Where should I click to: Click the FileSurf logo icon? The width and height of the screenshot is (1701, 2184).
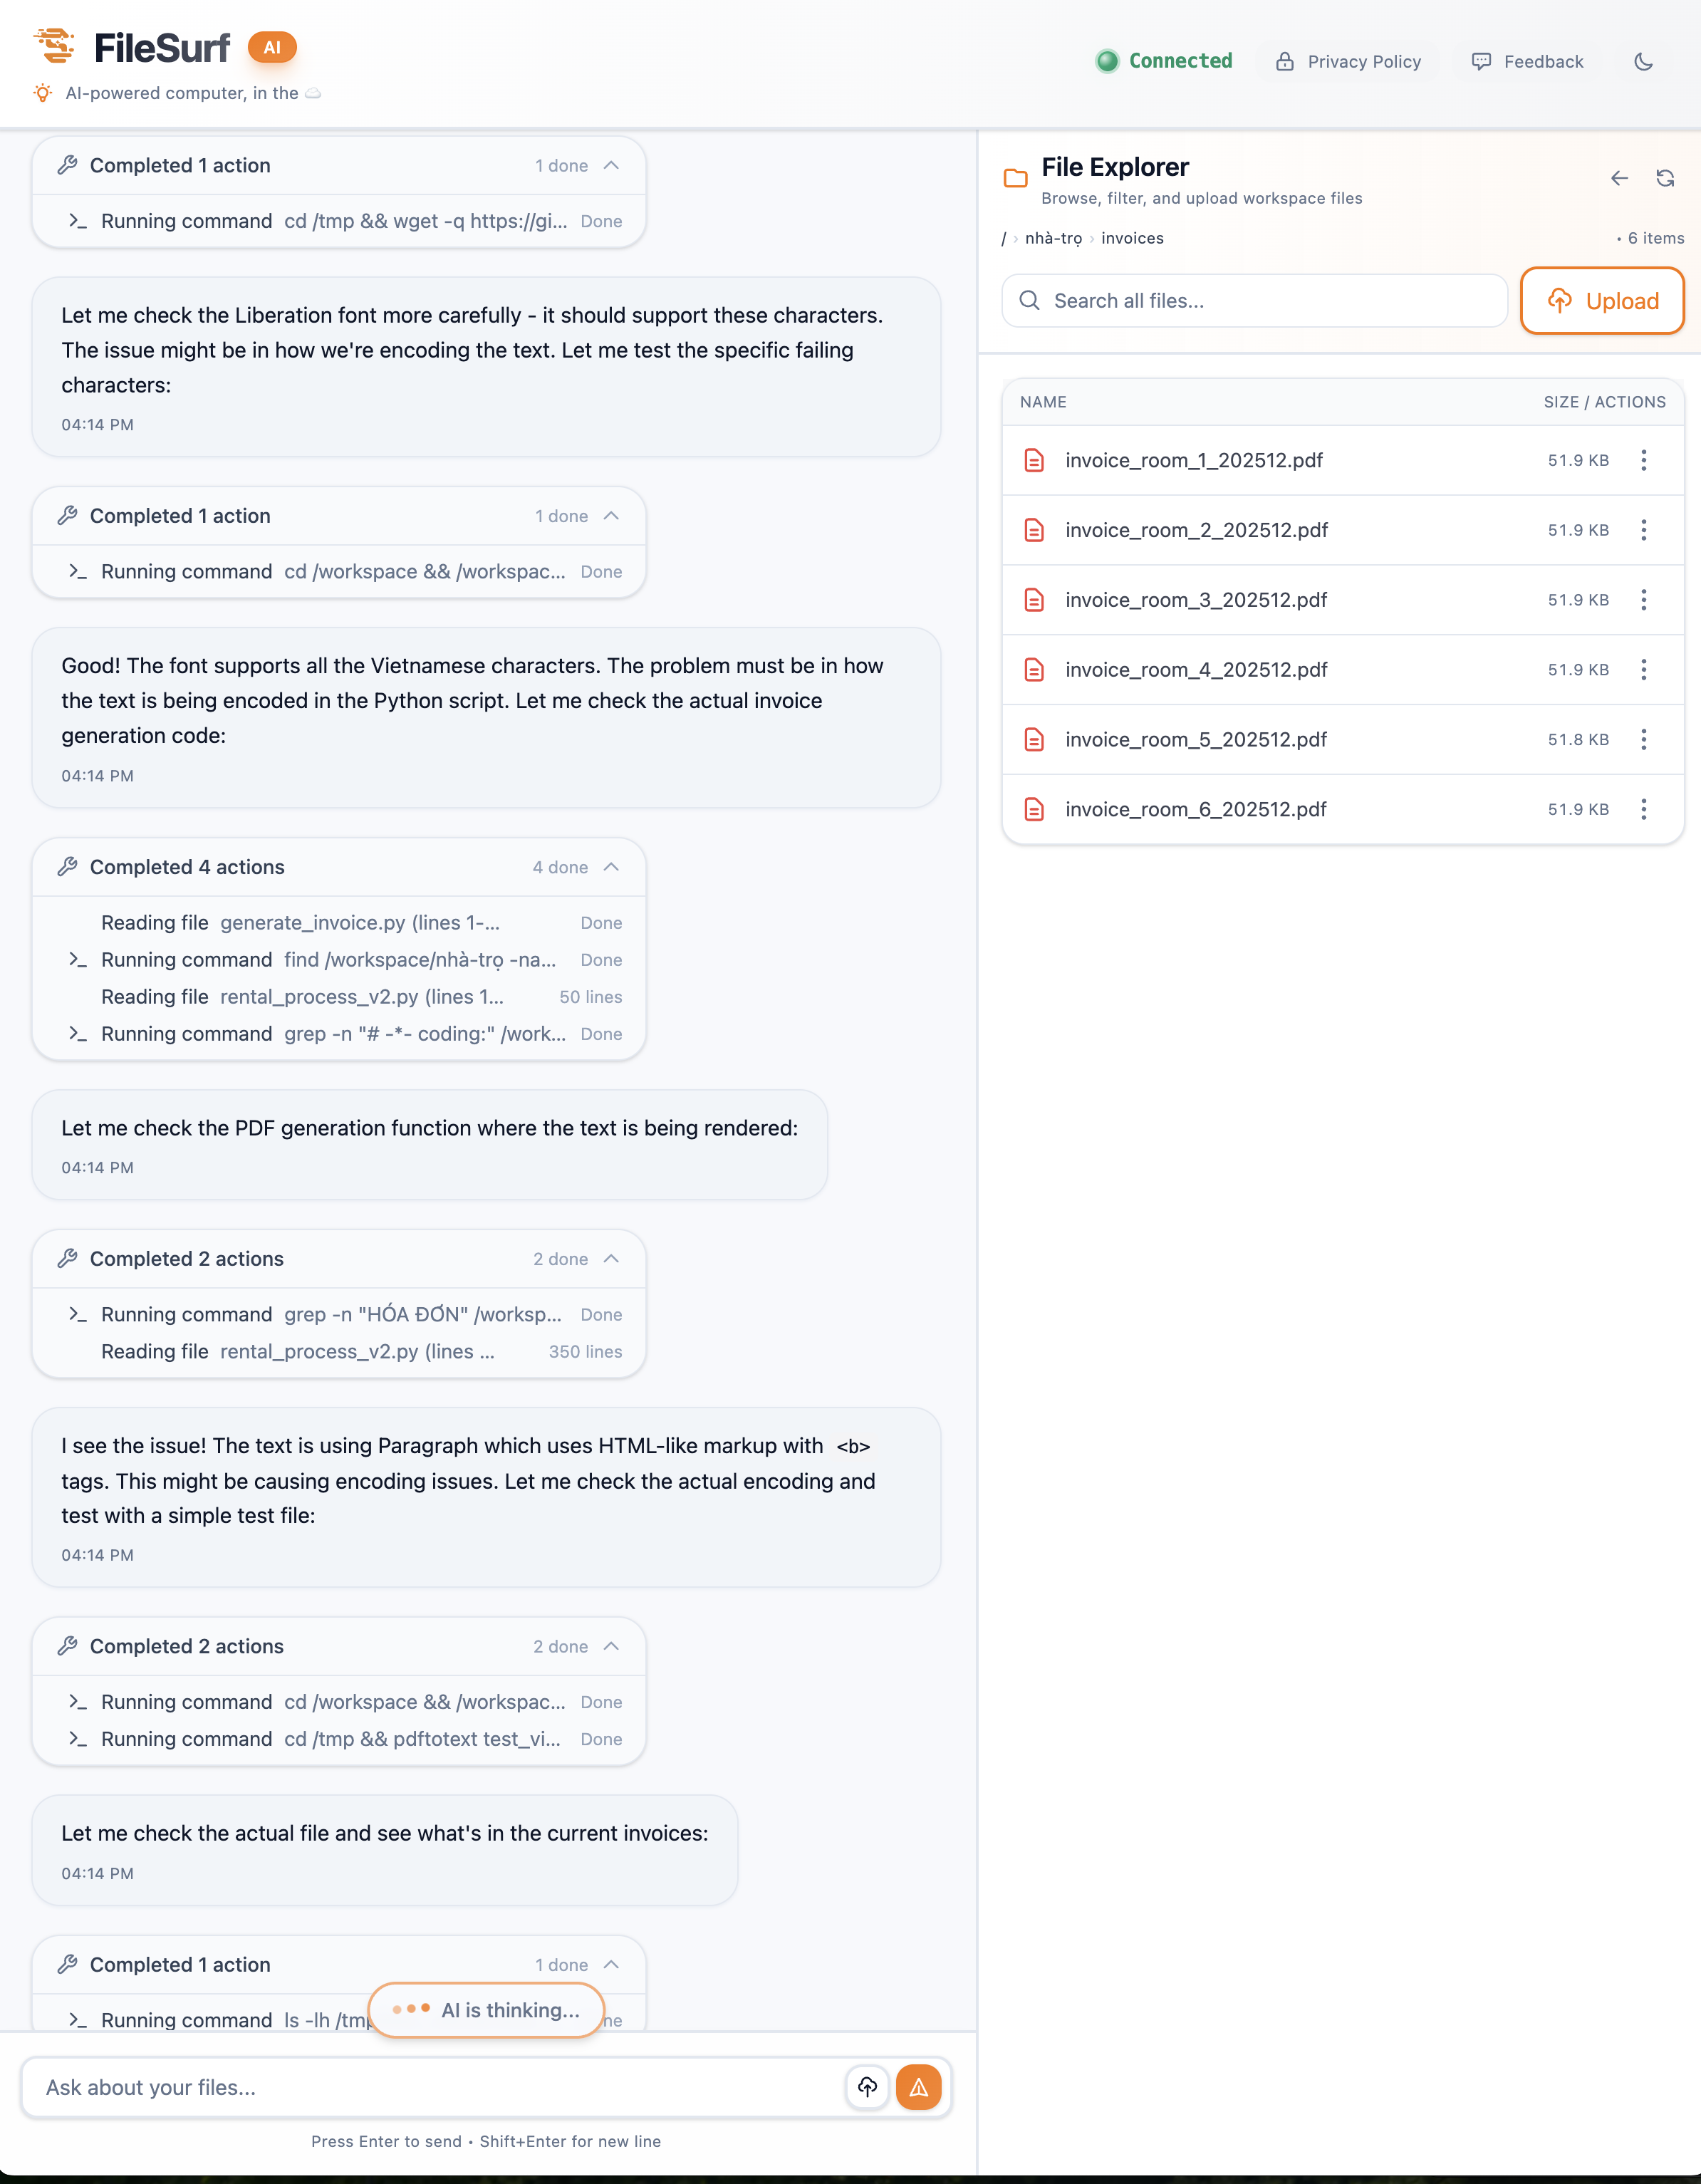tap(56, 45)
